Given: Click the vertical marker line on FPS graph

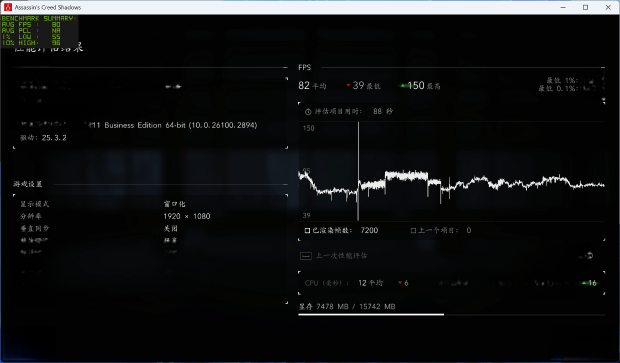Looking at the screenshot, I should [358, 171].
